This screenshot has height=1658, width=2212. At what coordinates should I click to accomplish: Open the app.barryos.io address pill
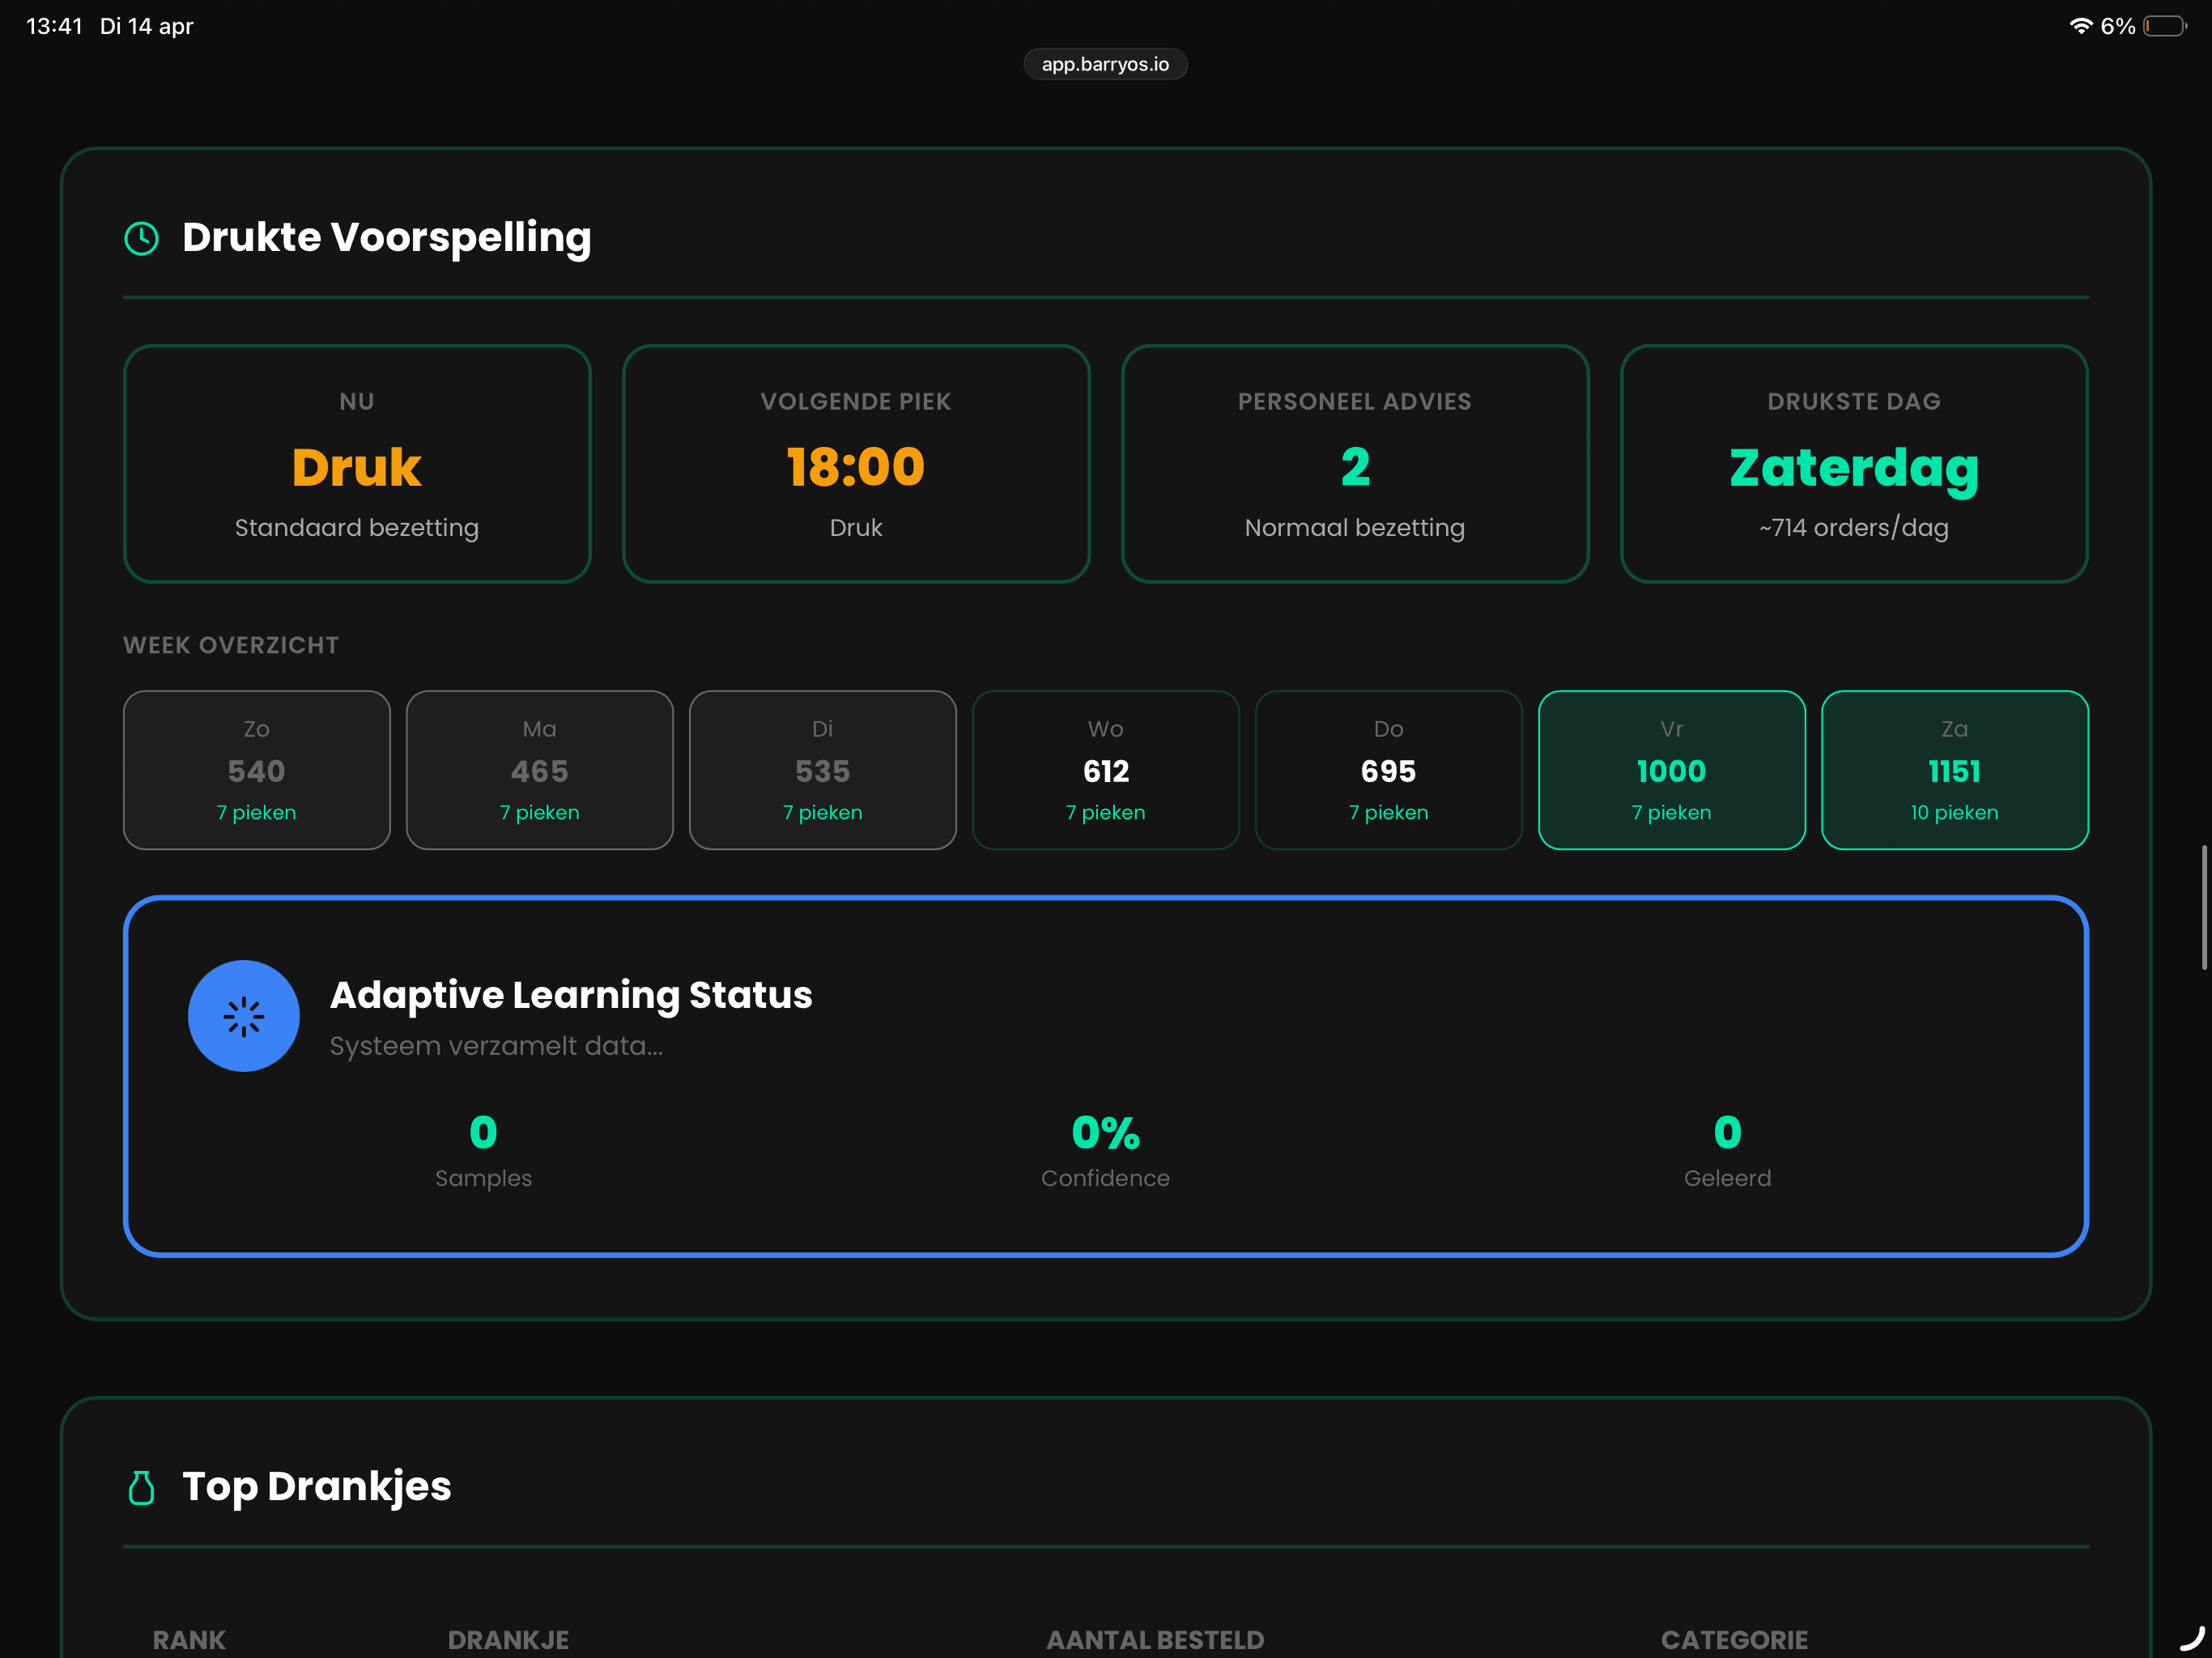pyautogui.click(x=1105, y=64)
